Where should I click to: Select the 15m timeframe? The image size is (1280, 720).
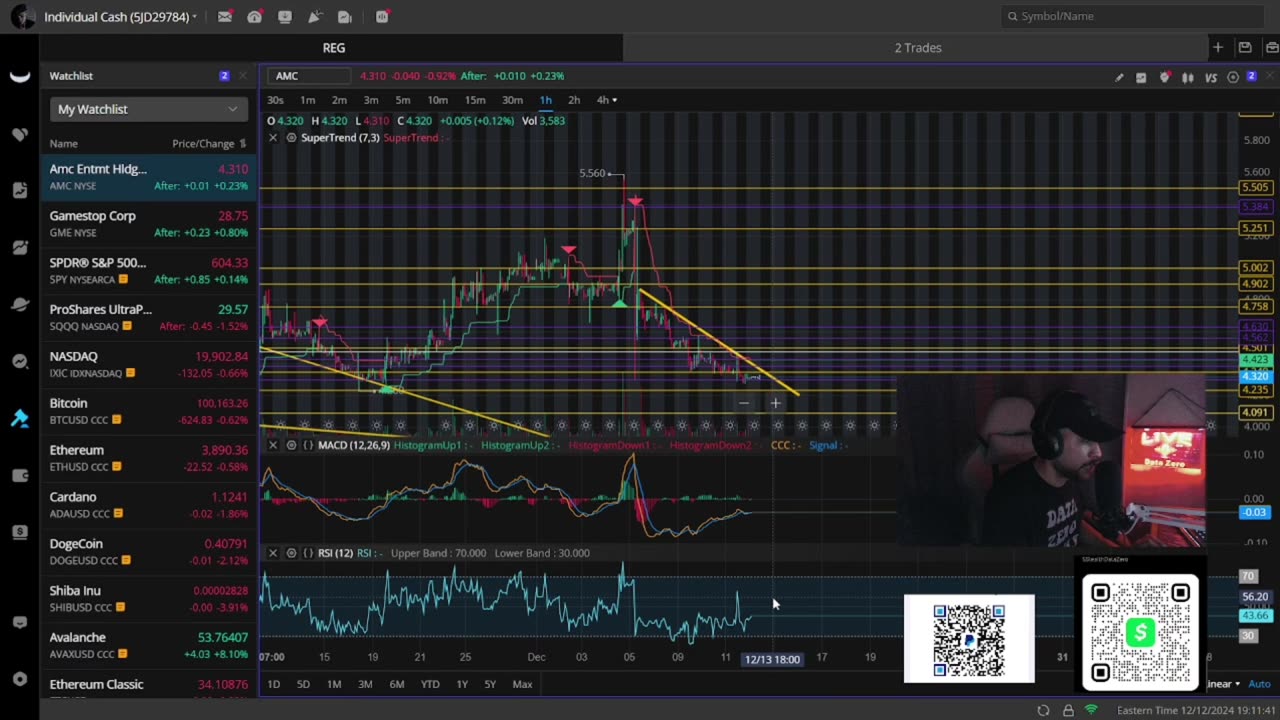click(x=475, y=100)
